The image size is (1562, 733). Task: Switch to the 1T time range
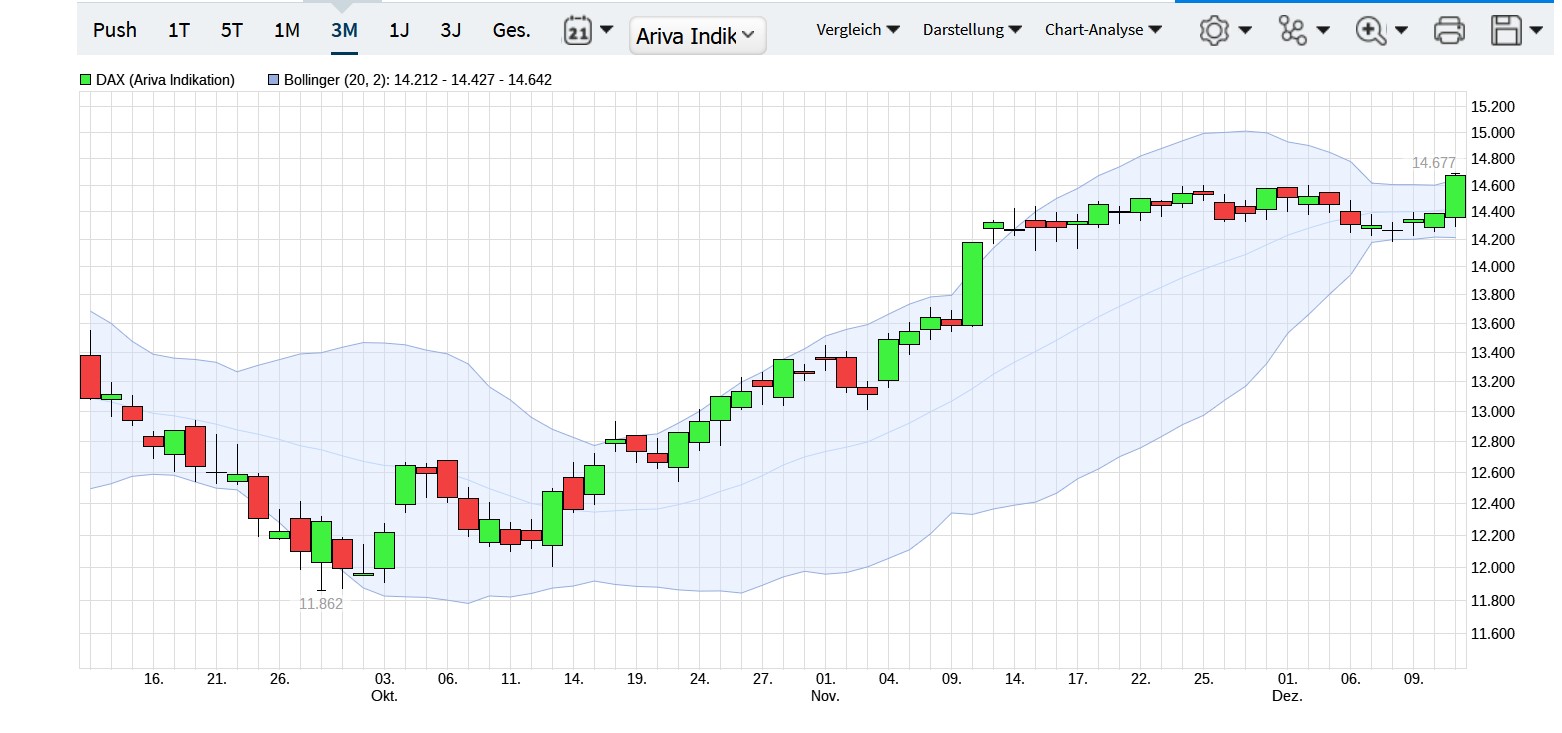179,30
